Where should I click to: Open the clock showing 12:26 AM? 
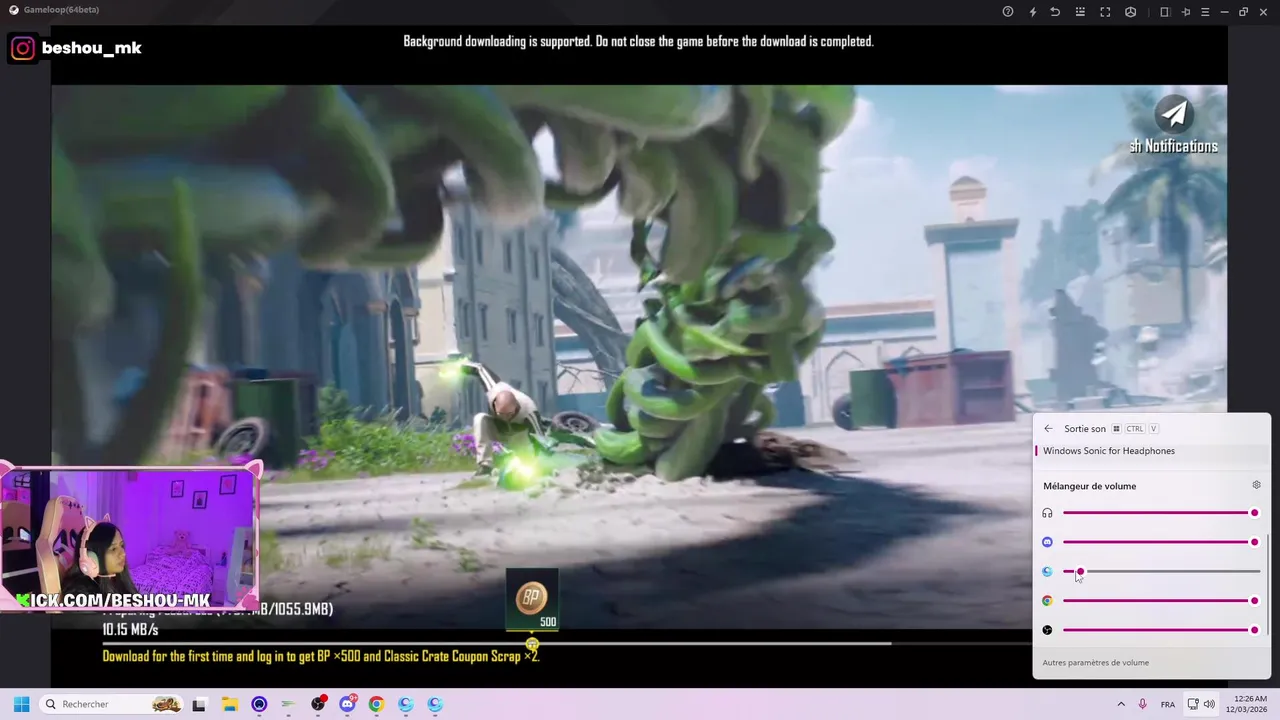click(x=1249, y=704)
